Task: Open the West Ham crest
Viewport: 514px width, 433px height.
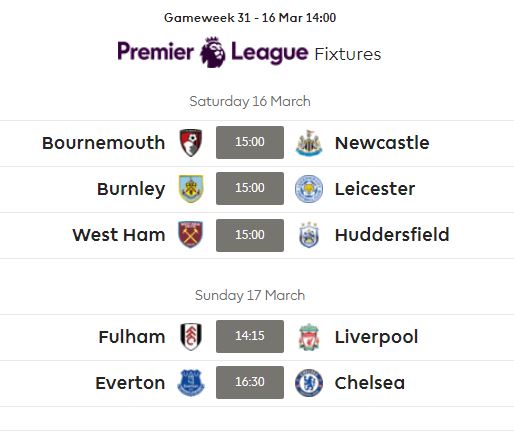Action: [x=191, y=235]
